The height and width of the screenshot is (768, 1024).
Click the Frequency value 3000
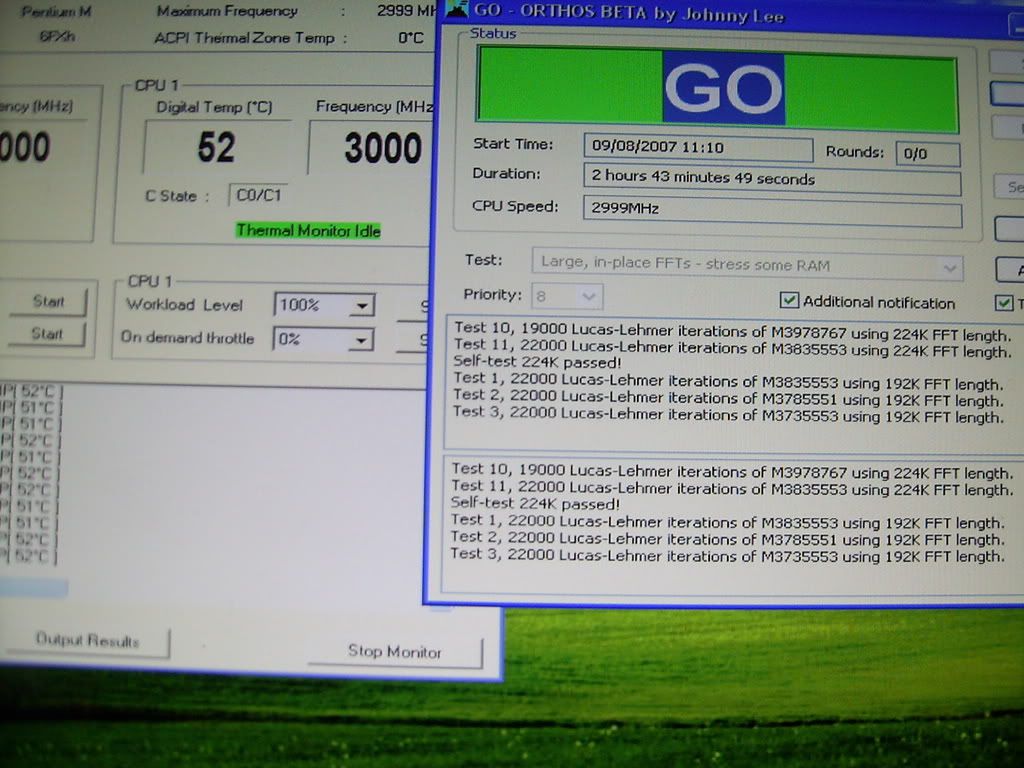pos(383,149)
